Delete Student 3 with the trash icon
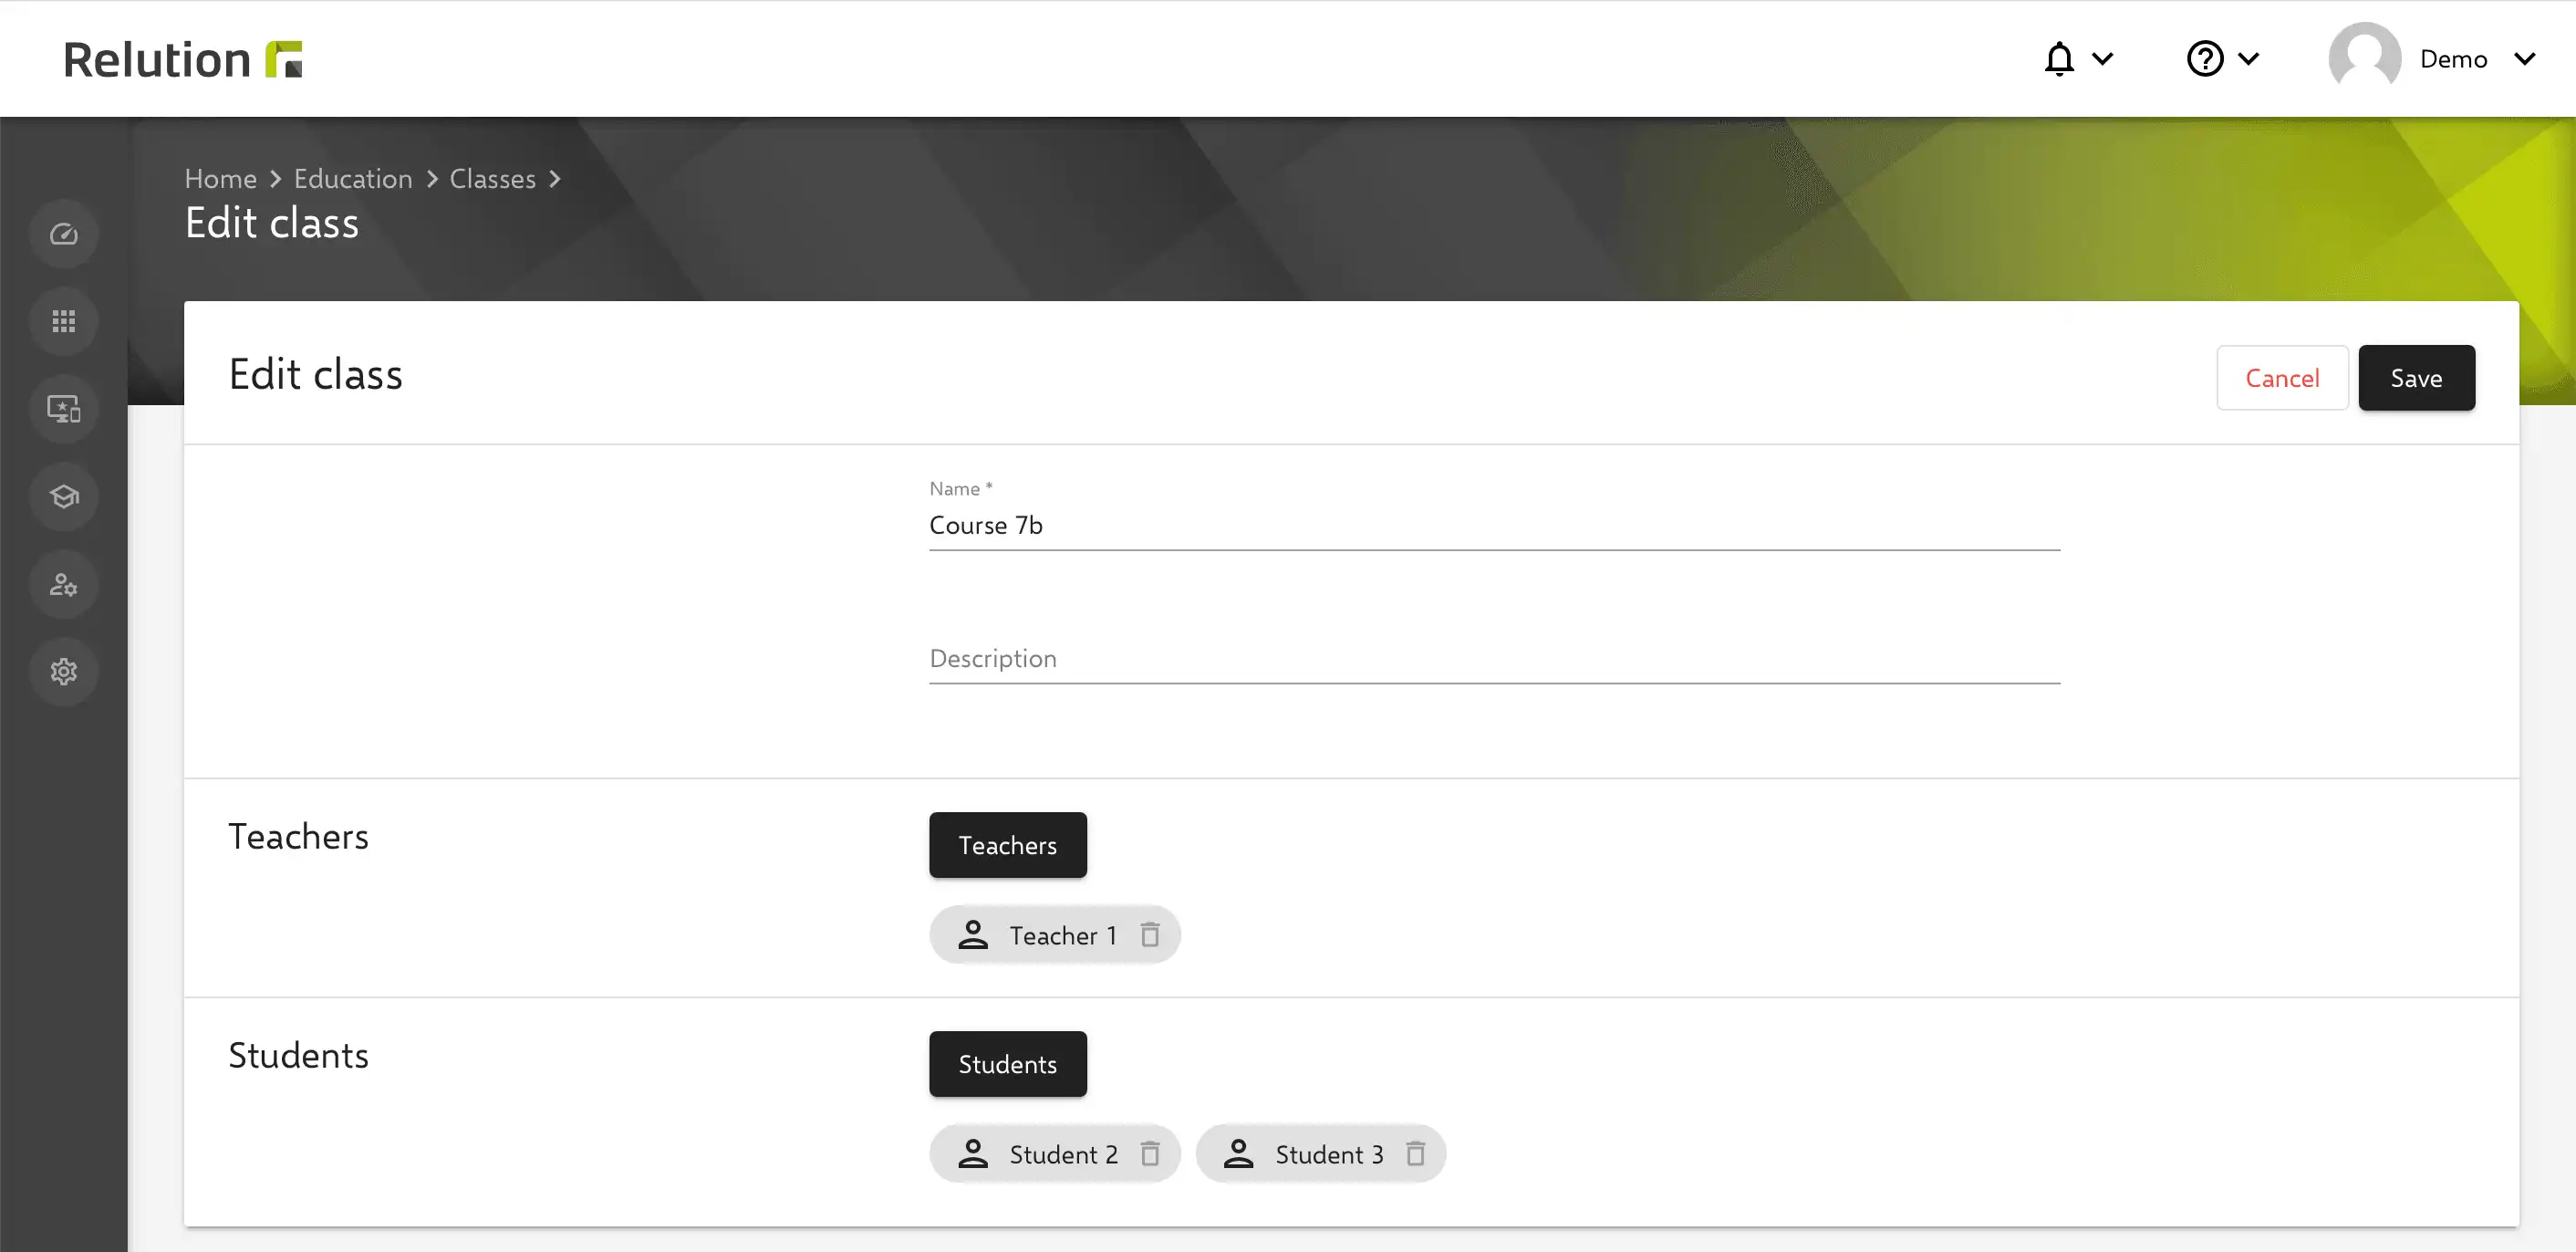Screen dimensions: 2576x1252 tap(1415, 1154)
